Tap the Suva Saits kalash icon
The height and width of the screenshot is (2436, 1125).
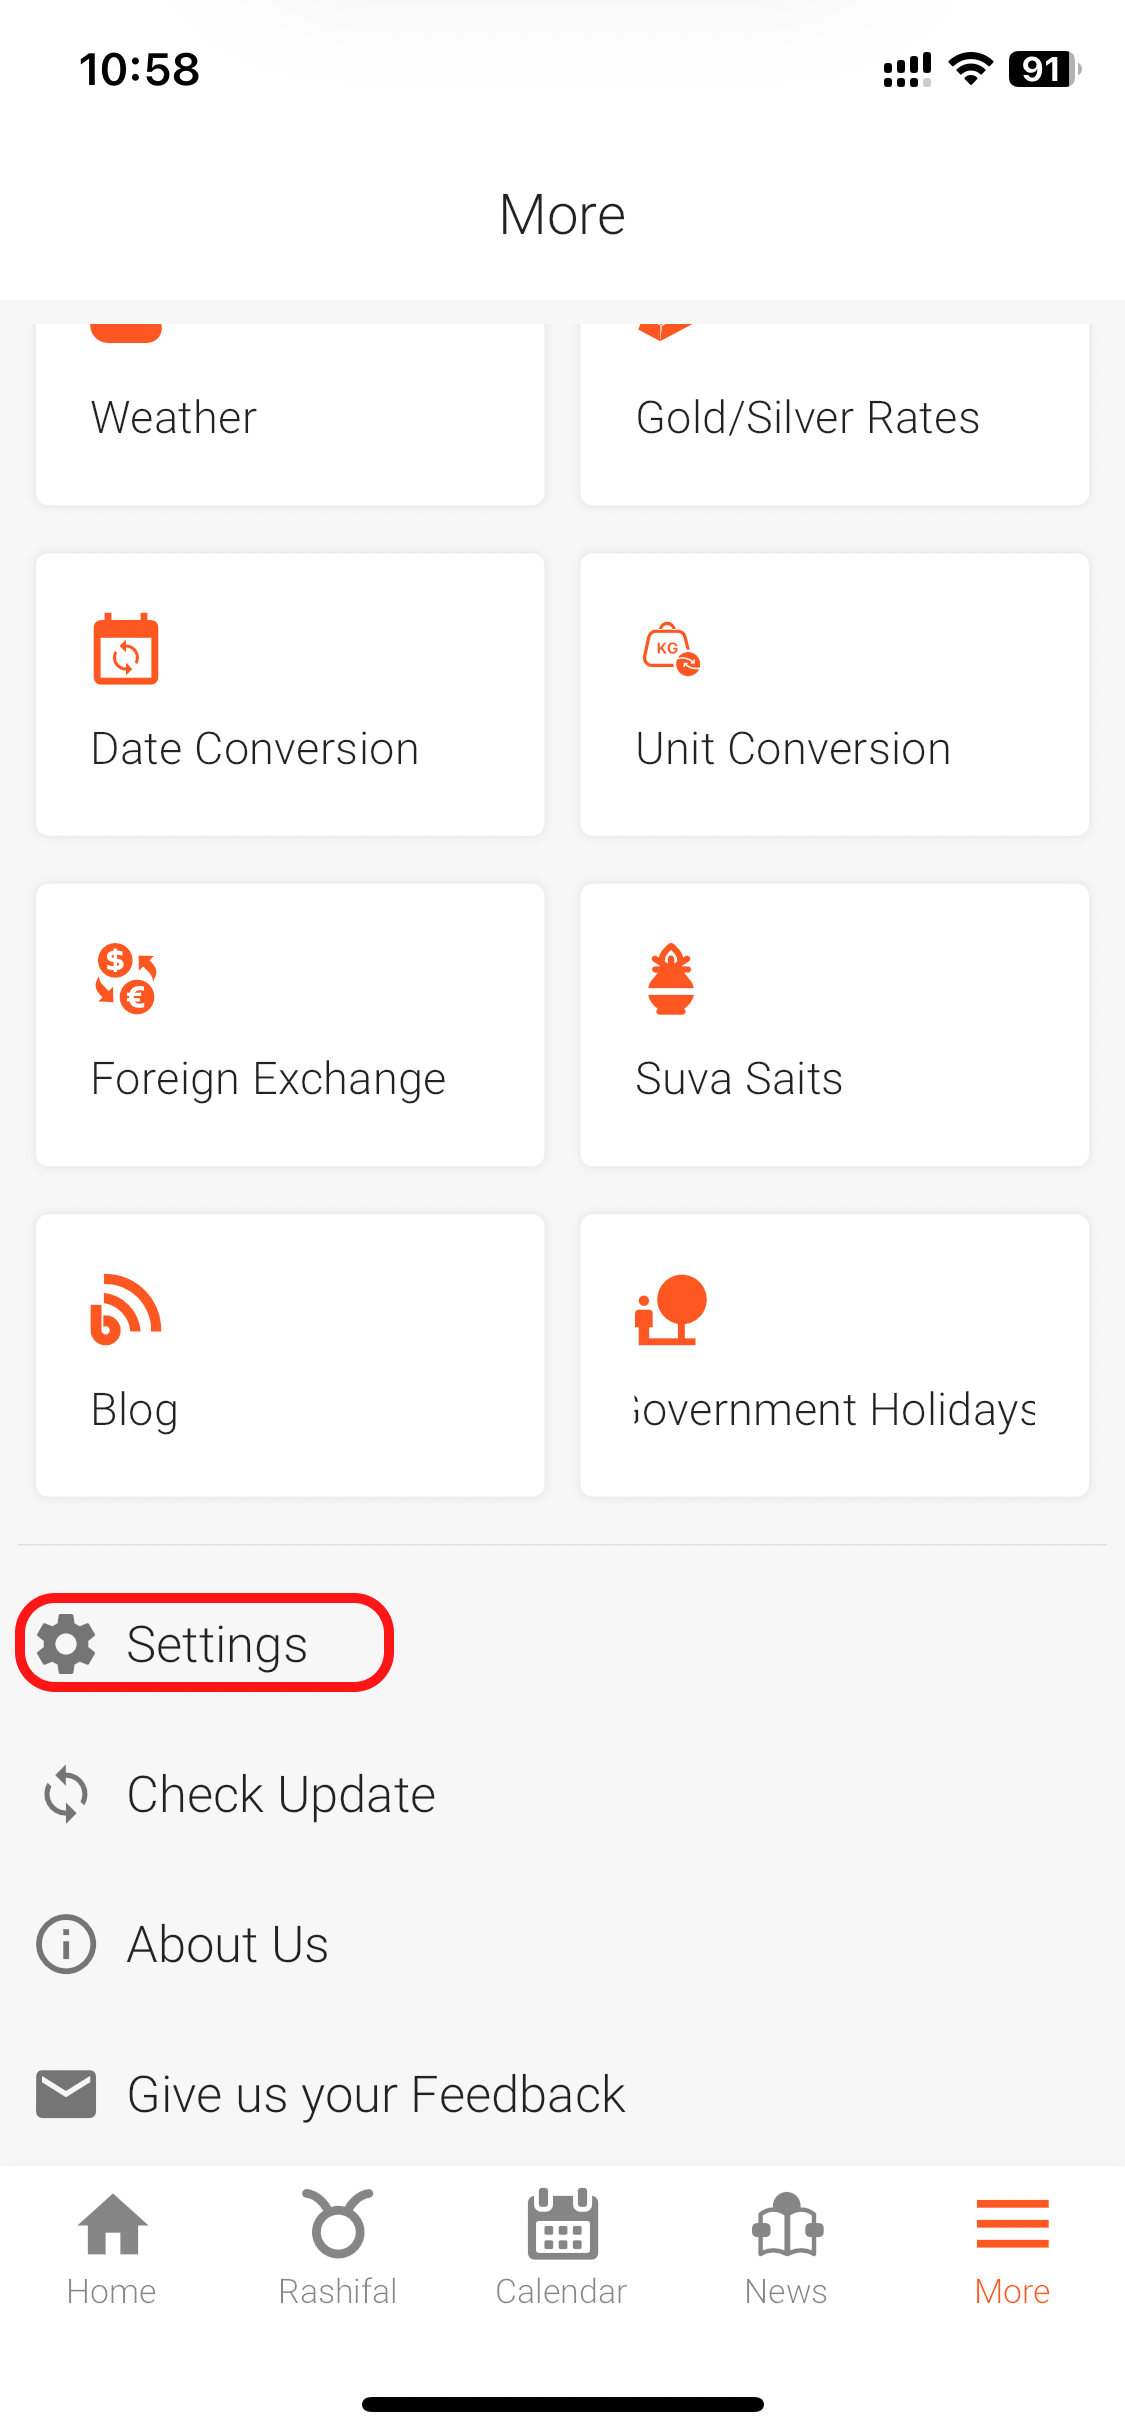pyautogui.click(x=671, y=979)
